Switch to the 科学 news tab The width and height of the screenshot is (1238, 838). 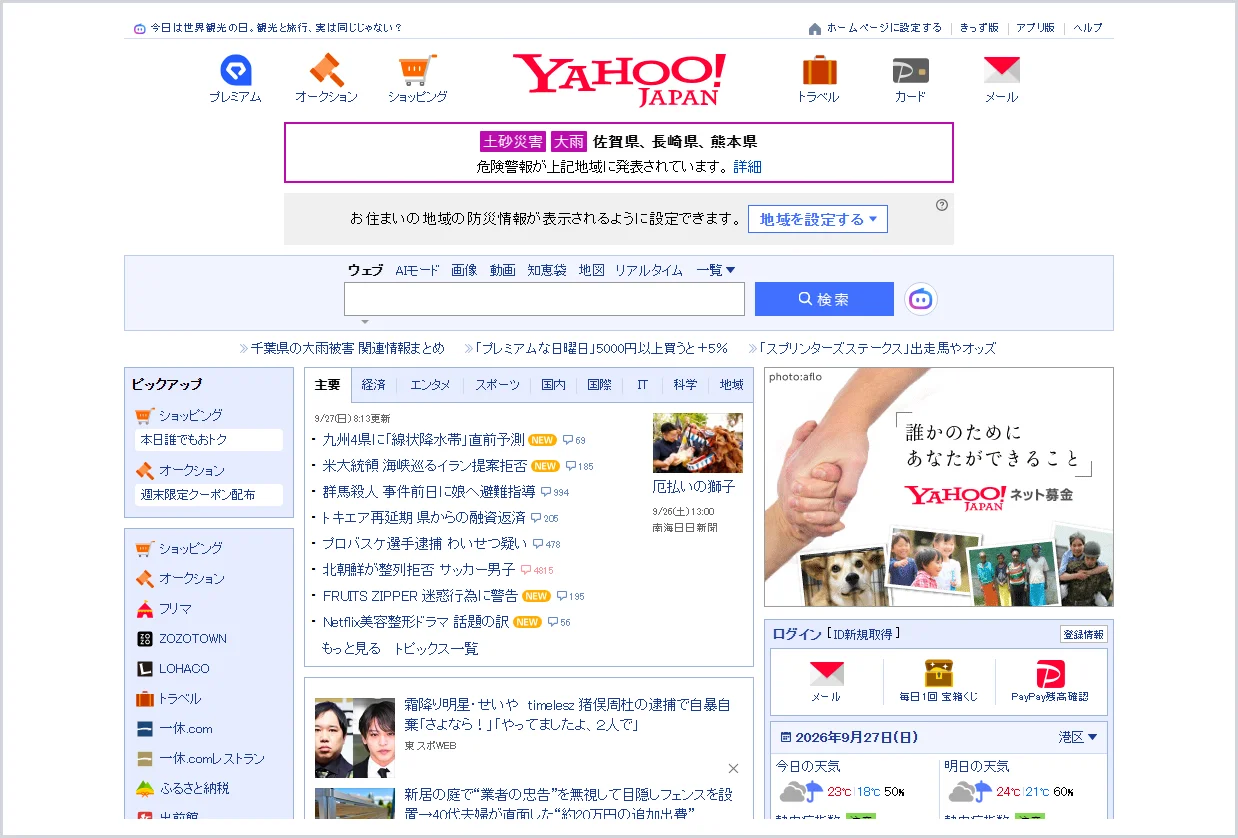pos(685,385)
